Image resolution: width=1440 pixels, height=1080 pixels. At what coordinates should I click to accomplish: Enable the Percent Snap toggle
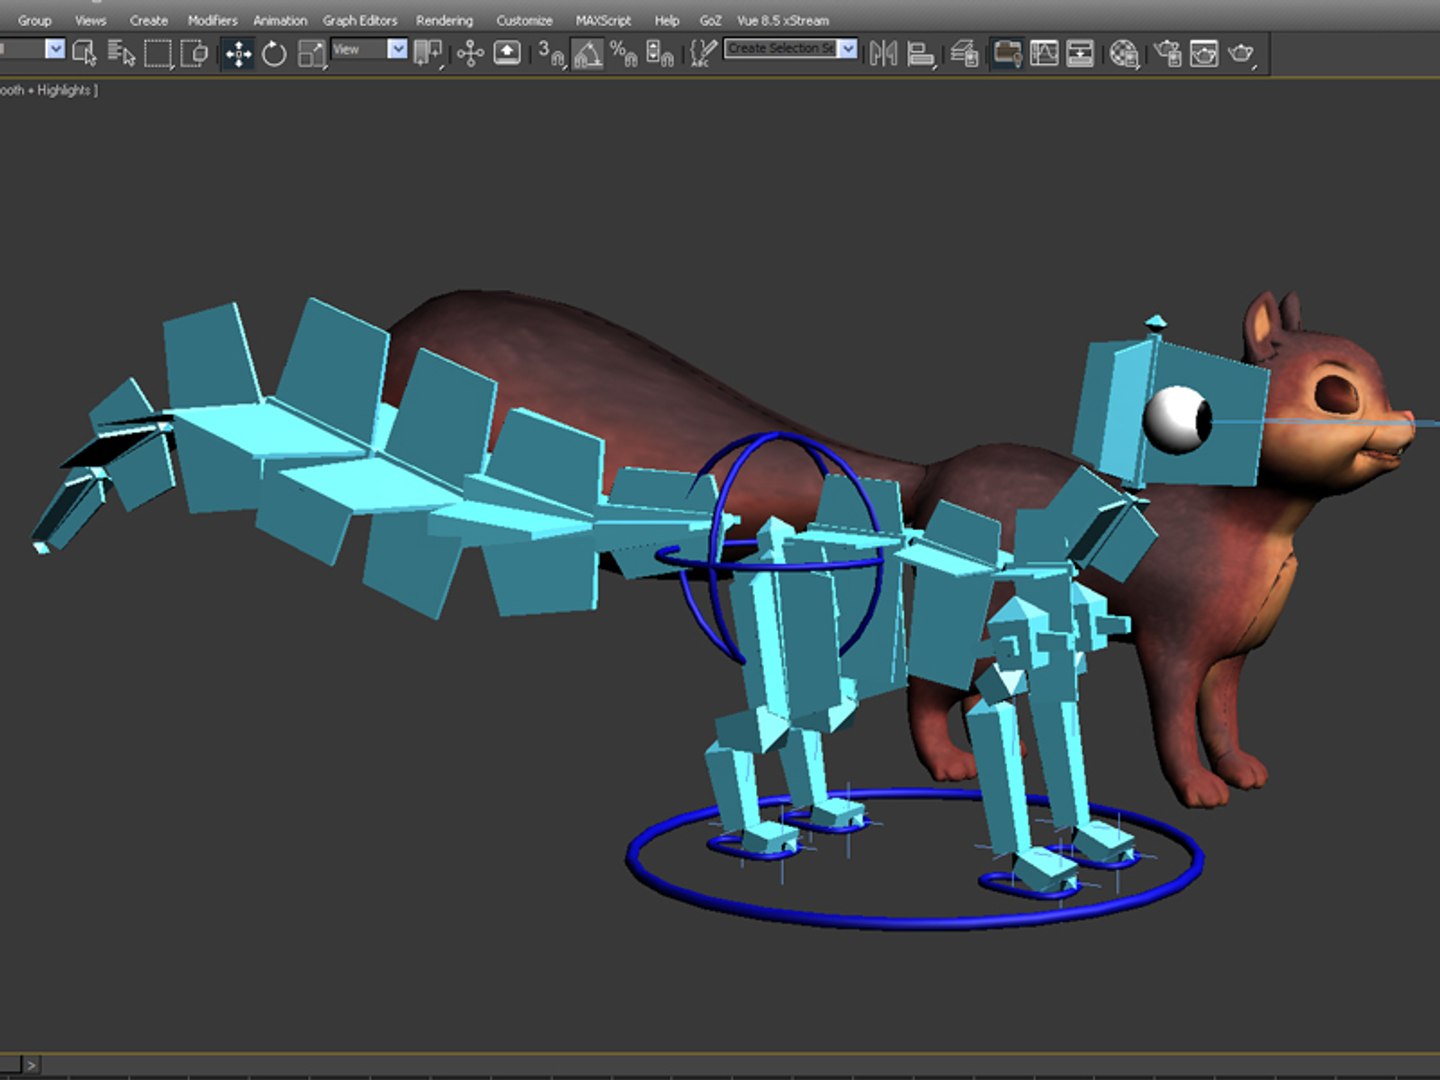point(623,53)
